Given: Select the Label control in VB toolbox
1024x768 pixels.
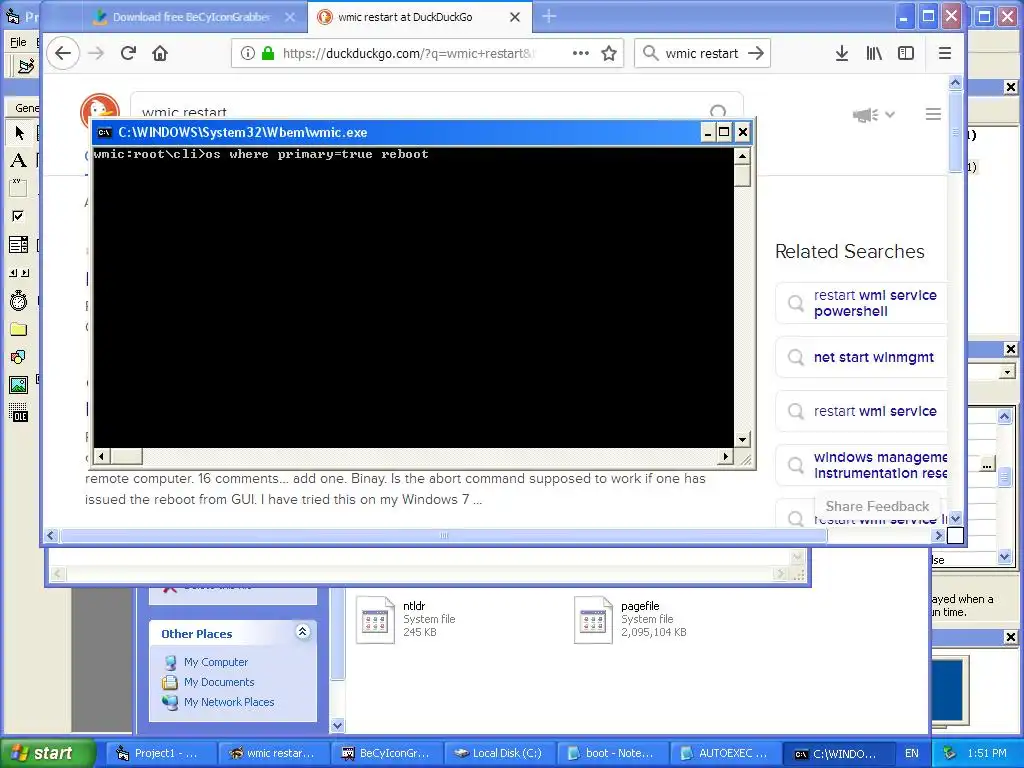Looking at the screenshot, I should tap(19, 160).
